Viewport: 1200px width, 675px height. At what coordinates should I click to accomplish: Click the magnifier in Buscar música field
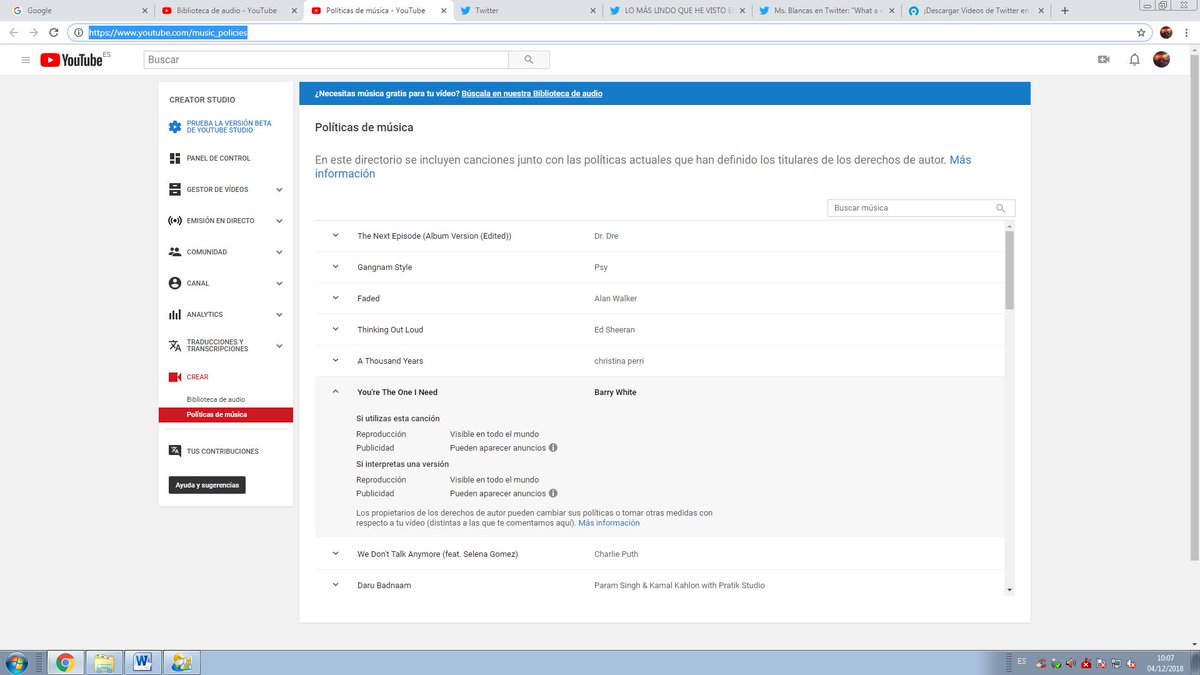pyautogui.click(x=1001, y=208)
